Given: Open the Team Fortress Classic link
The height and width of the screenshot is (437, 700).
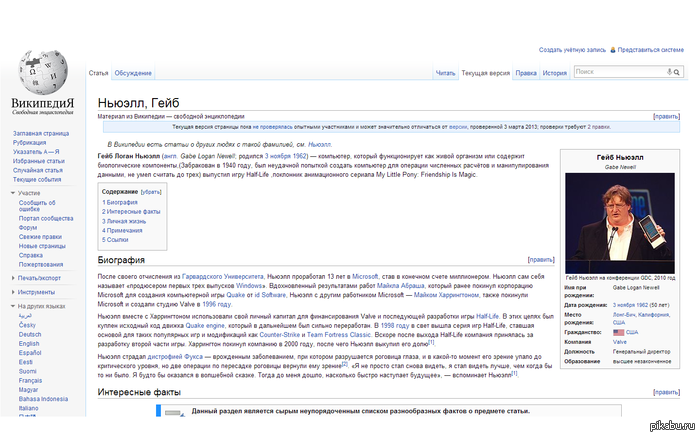Looking at the screenshot, I should coord(339,335).
